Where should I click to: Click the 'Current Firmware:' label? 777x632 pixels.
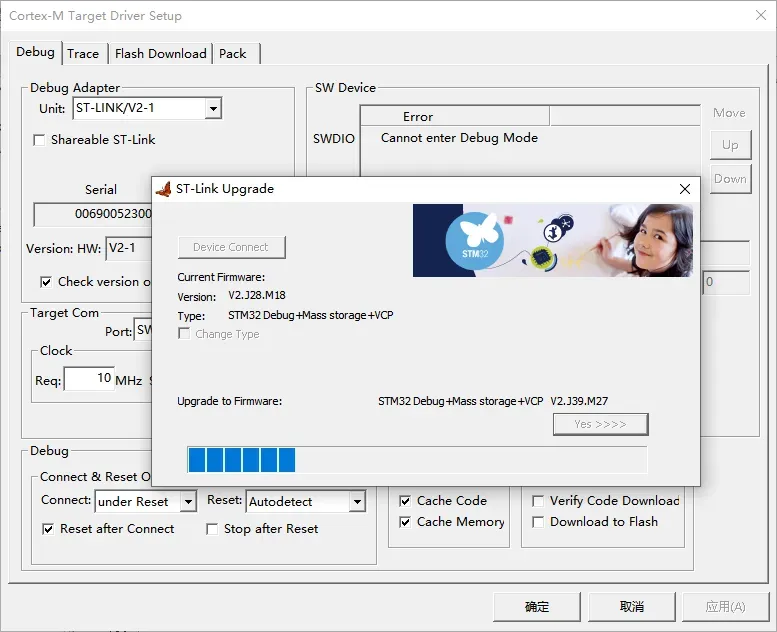pos(221,277)
